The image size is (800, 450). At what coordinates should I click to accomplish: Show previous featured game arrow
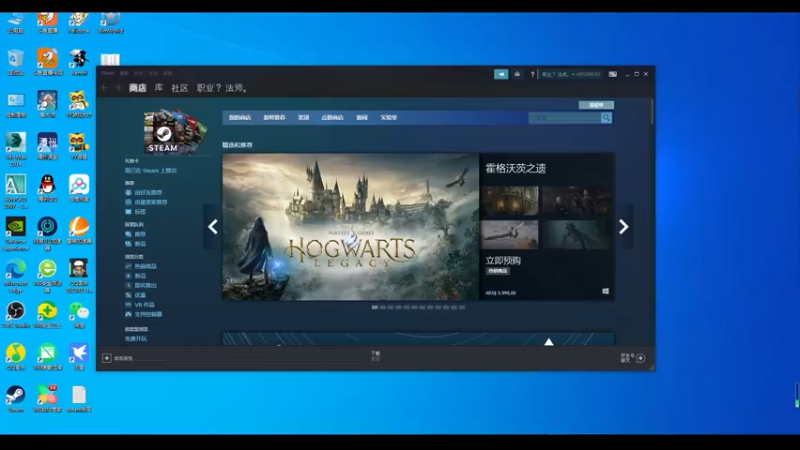(213, 227)
